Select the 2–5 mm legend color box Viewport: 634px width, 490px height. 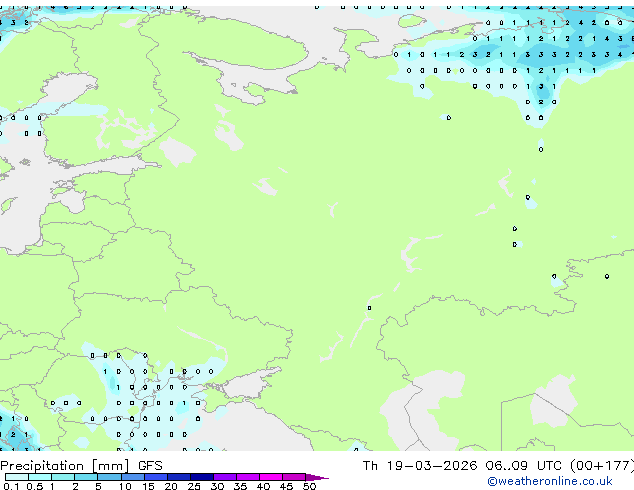pyautogui.click(x=87, y=477)
